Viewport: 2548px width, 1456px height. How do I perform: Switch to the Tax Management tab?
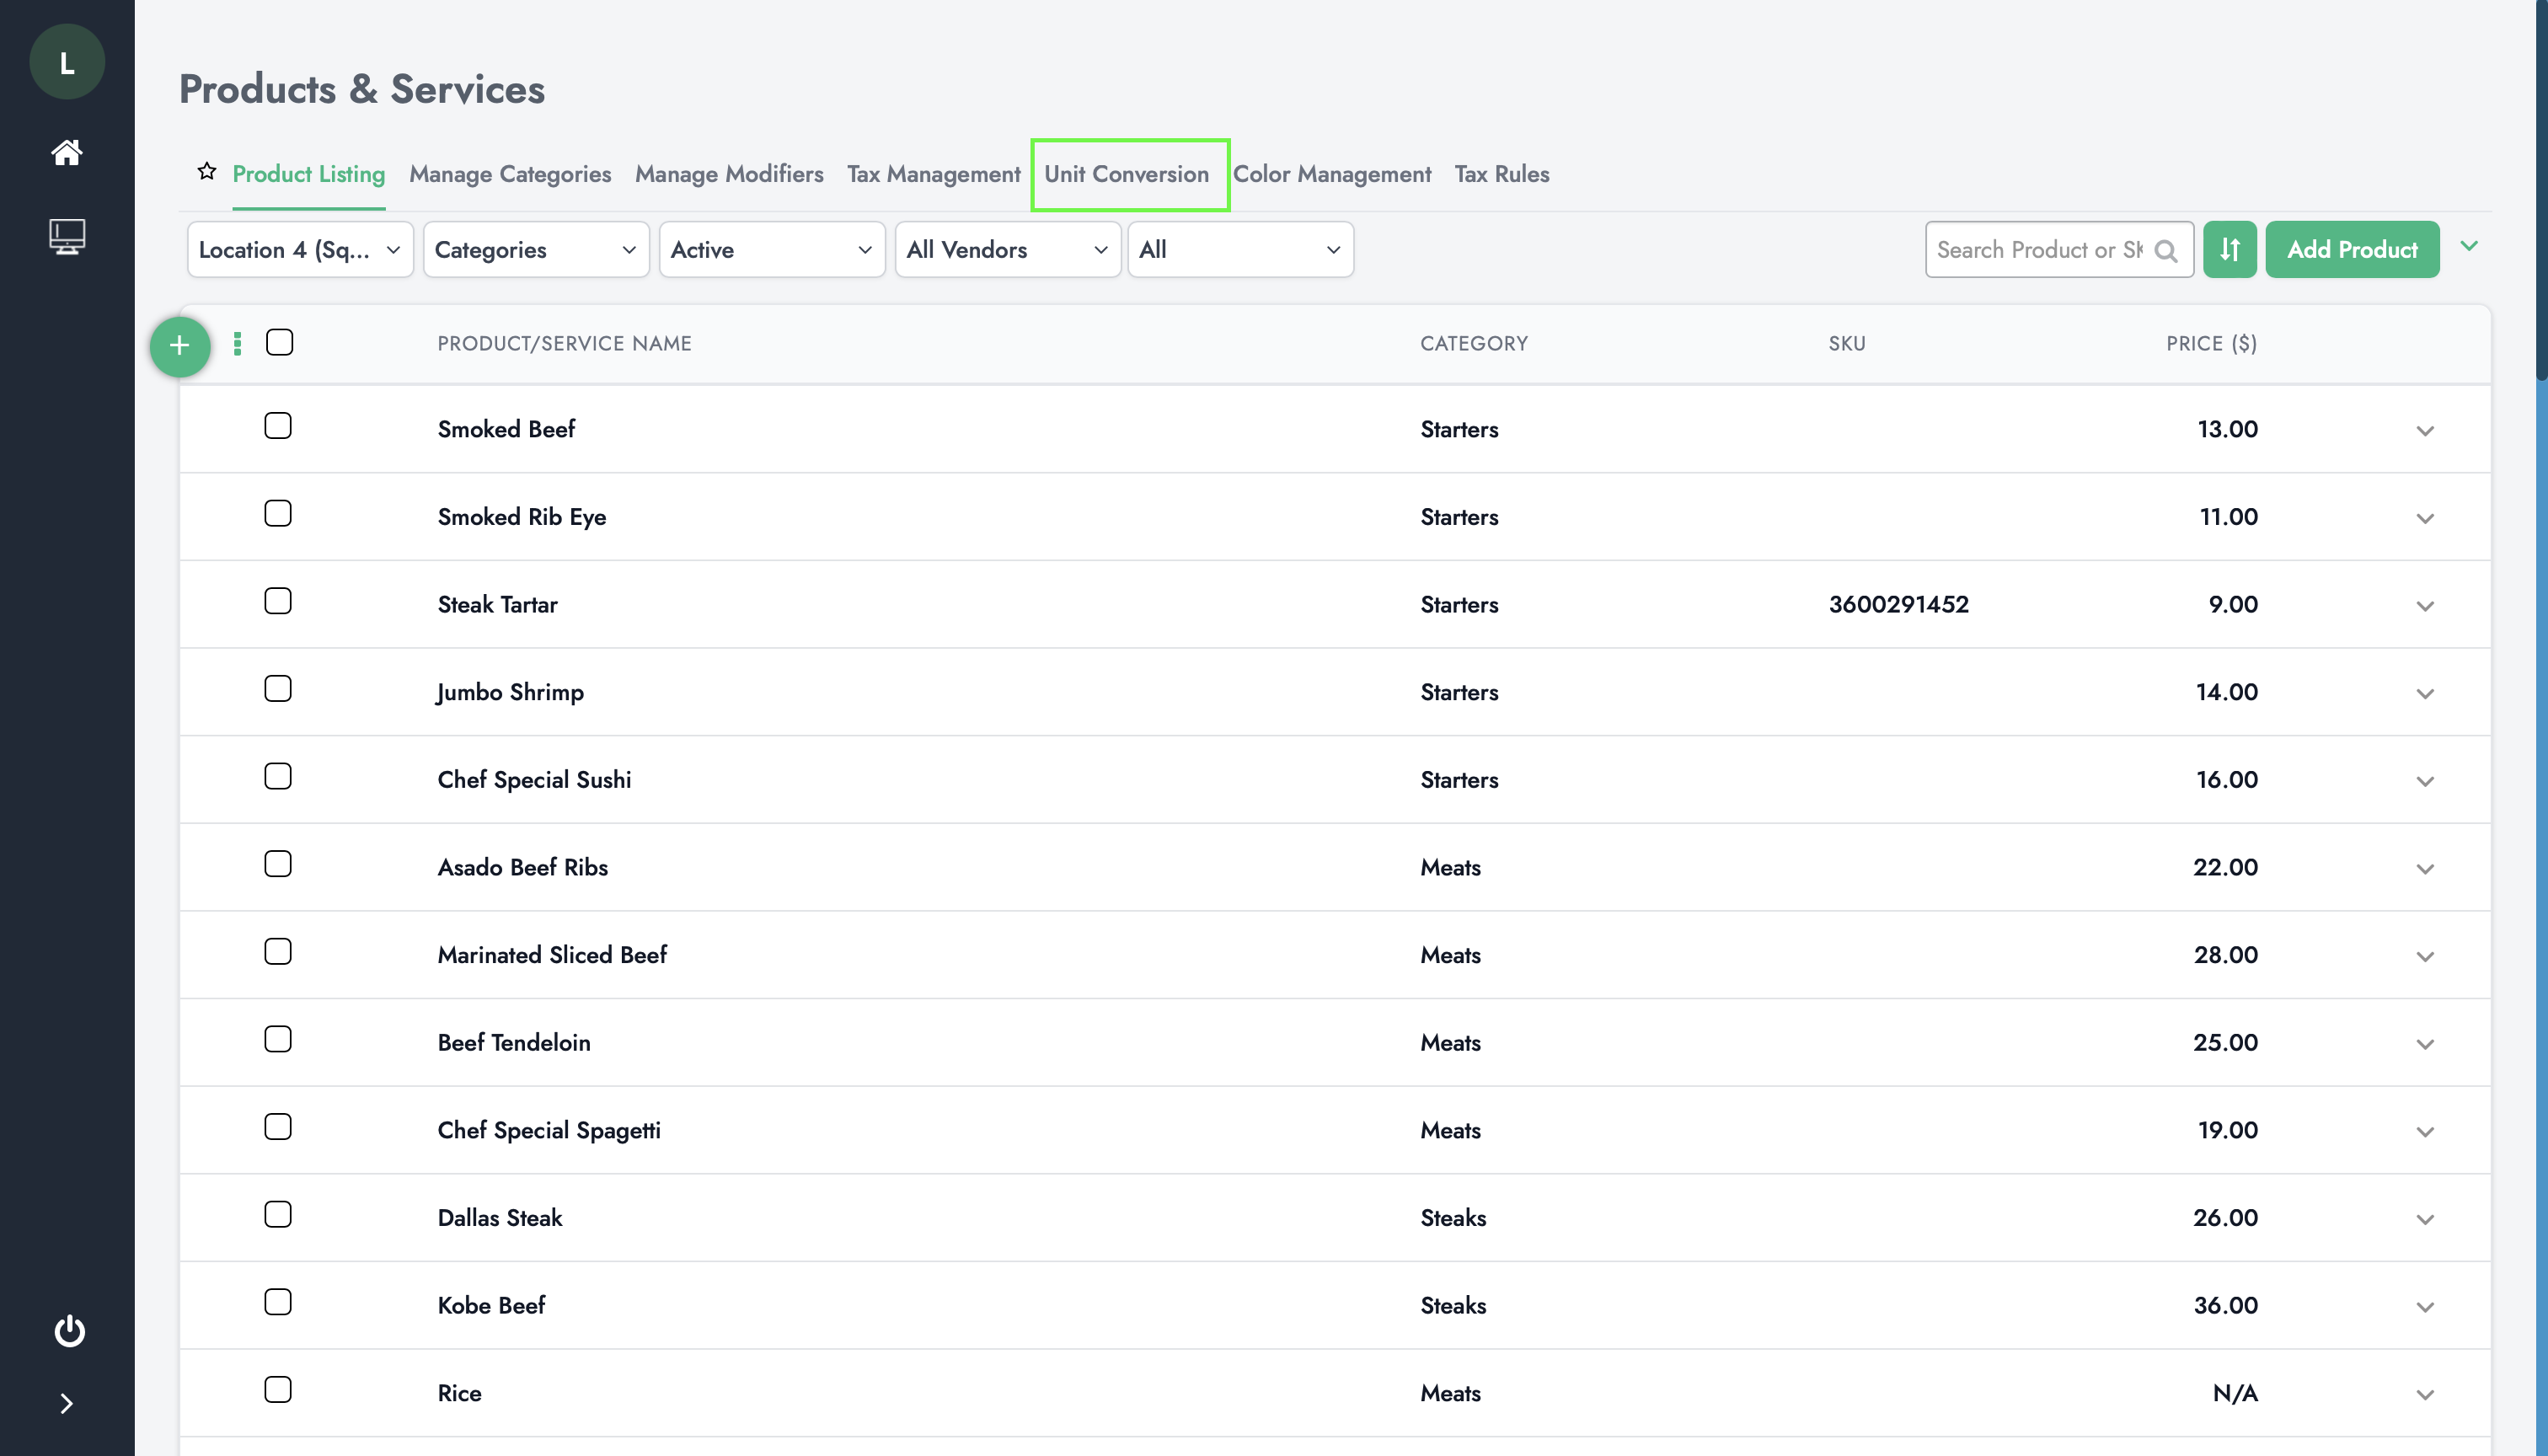click(x=933, y=174)
